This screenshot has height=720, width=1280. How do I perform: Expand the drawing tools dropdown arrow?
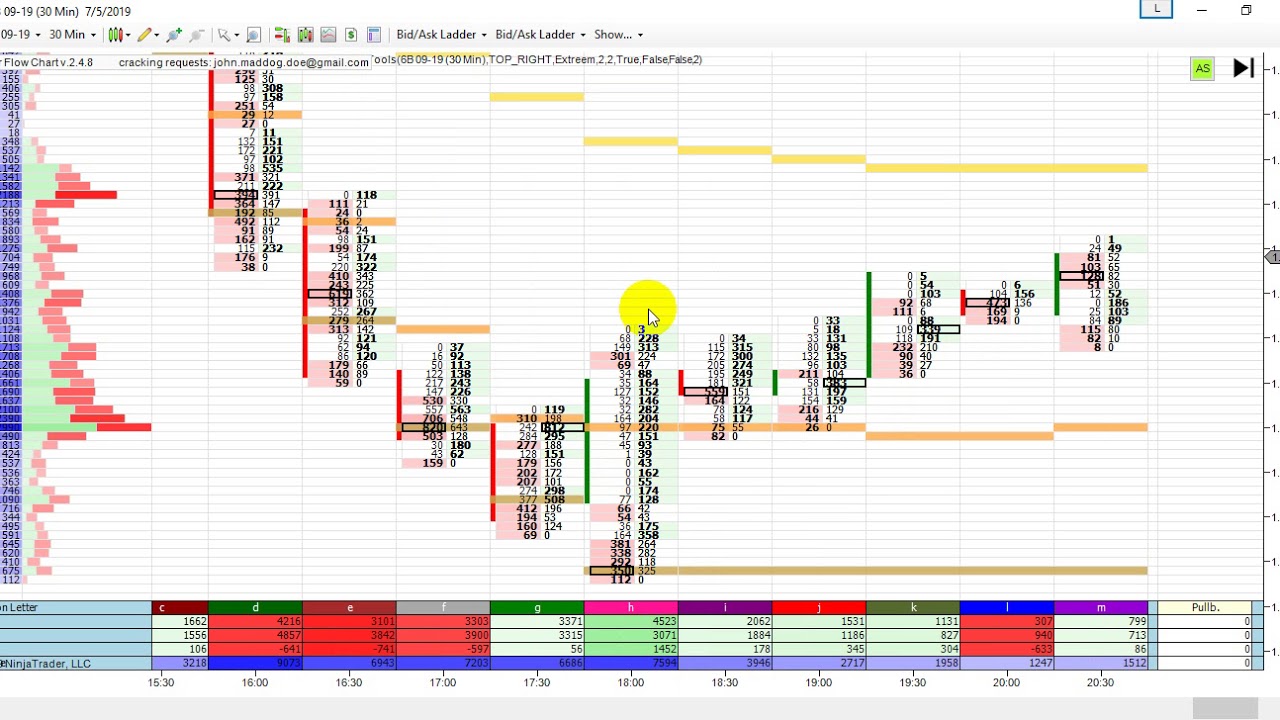tap(158, 34)
